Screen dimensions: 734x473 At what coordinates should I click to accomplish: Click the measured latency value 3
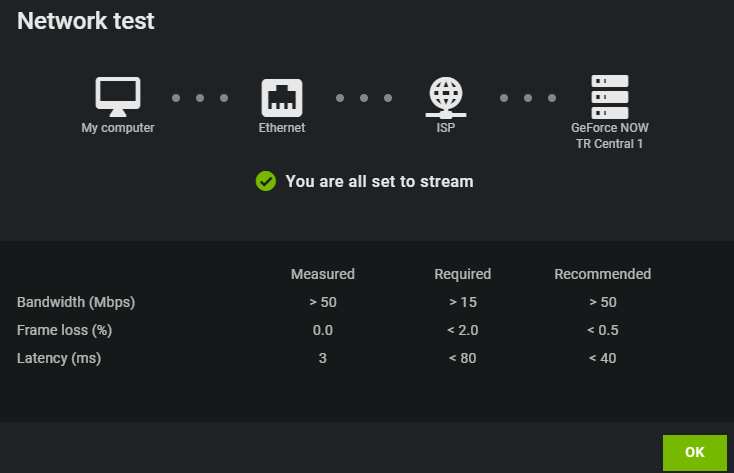click(x=322, y=358)
